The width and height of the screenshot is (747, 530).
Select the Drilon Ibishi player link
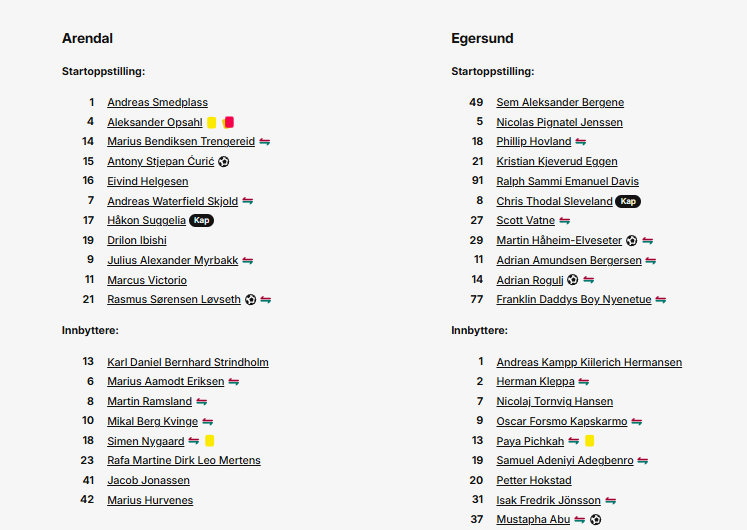[137, 240]
